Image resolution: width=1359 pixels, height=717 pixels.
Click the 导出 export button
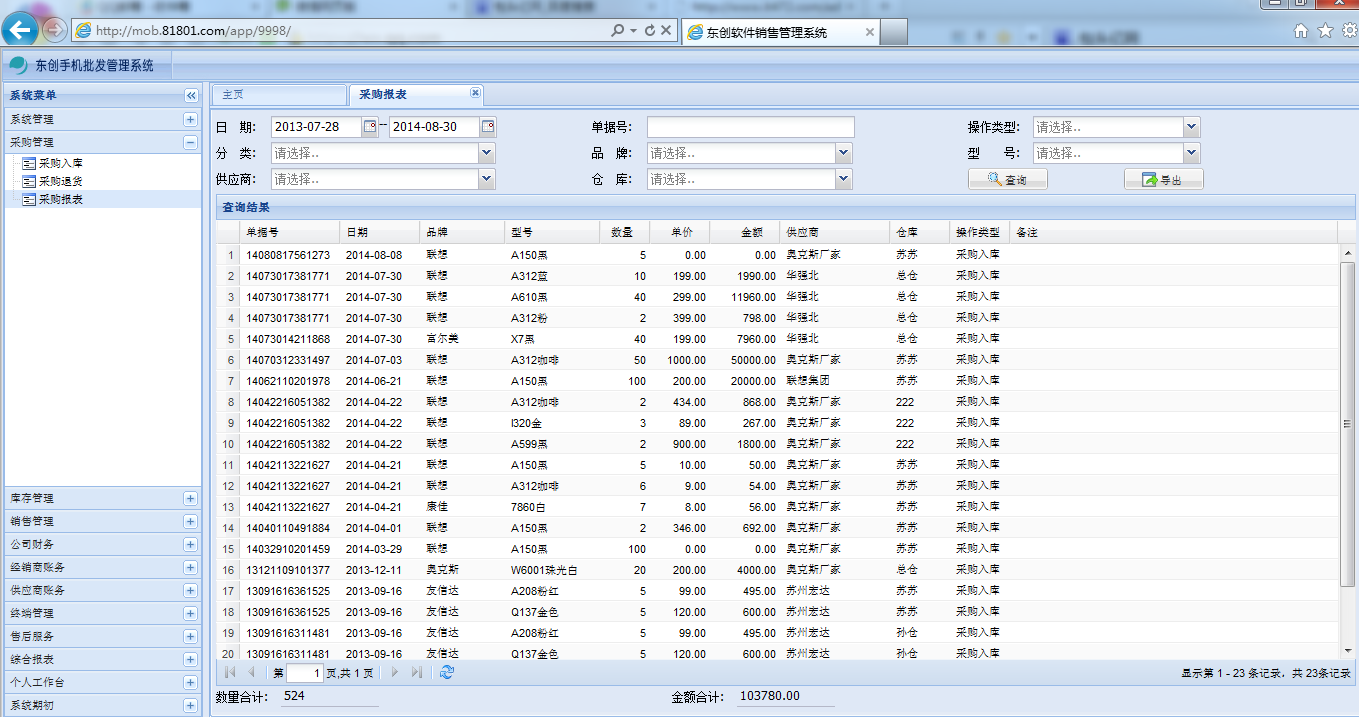[1163, 179]
